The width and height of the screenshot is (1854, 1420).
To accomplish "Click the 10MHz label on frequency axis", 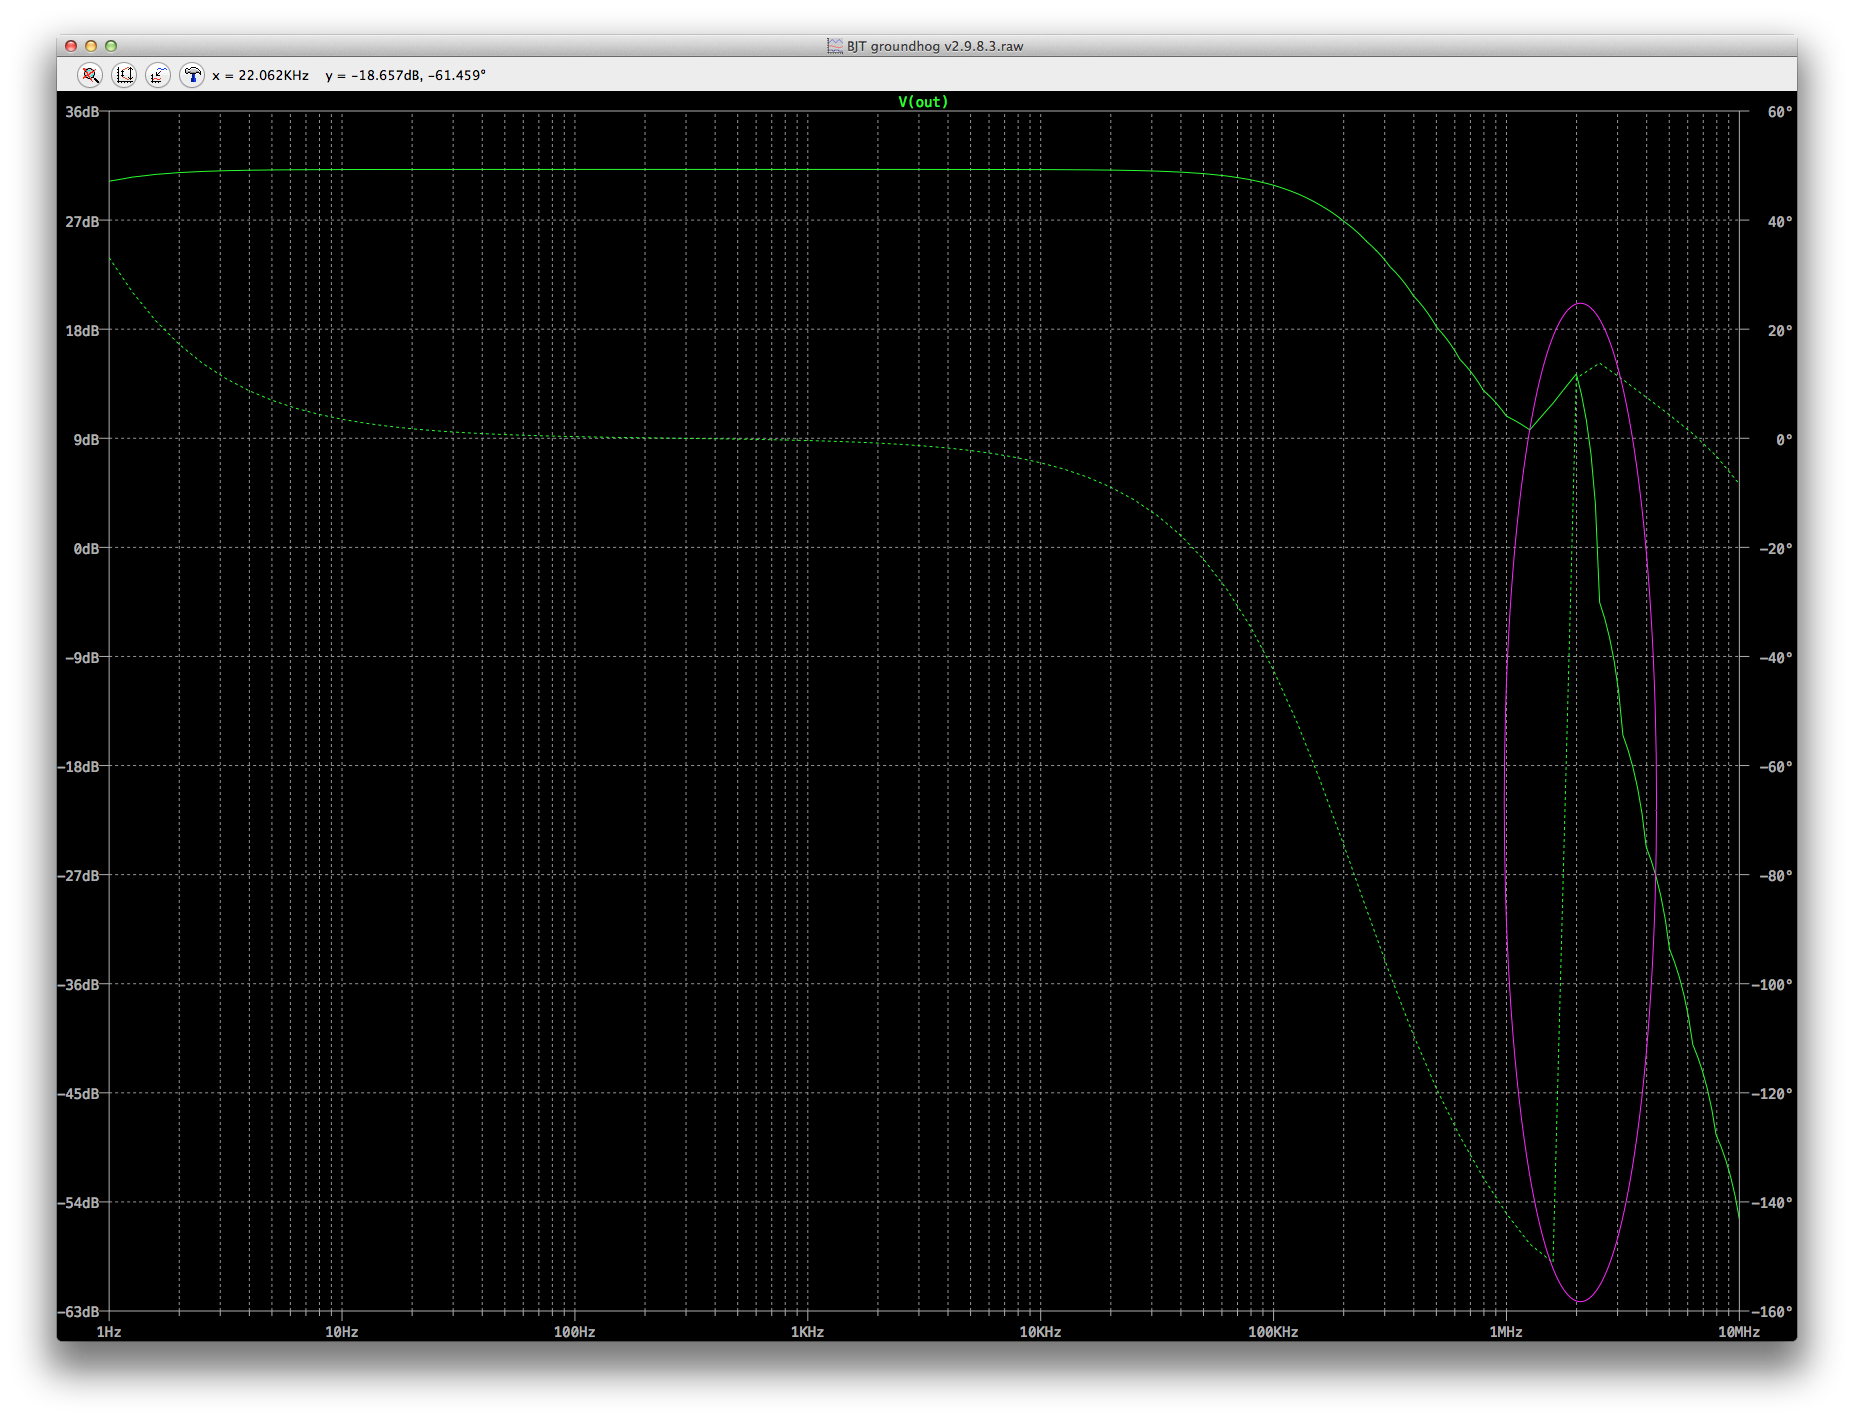I will coord(1739,1332).
